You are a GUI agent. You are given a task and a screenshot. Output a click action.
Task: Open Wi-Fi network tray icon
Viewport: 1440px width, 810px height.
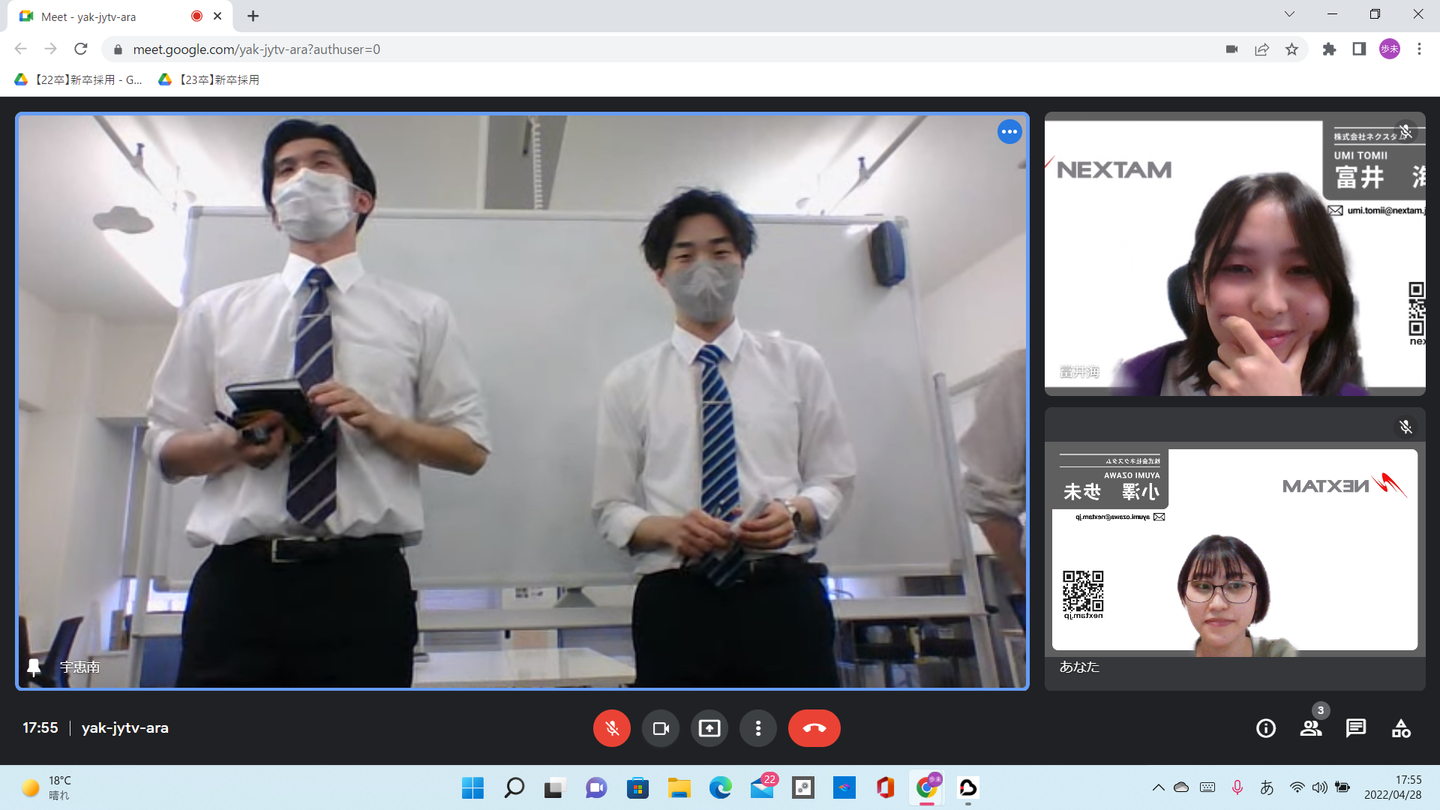pos(1297,788)
